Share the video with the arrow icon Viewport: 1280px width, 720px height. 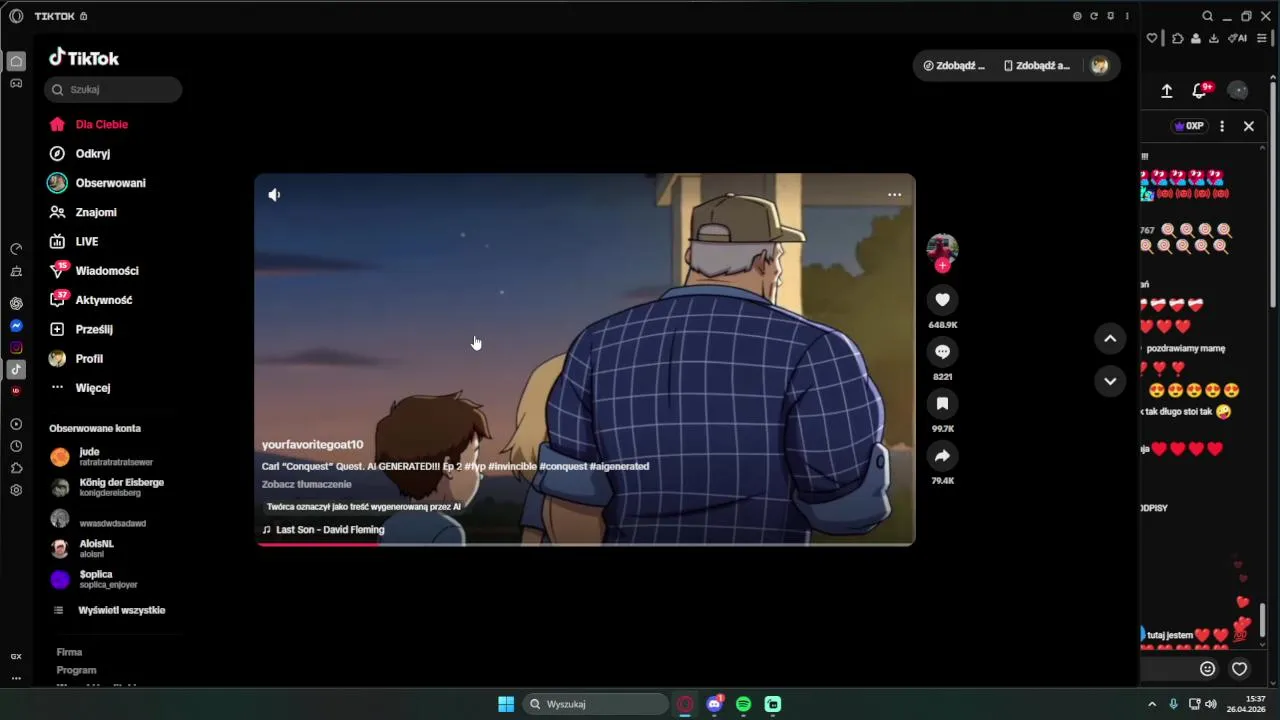tap(942, 455)
